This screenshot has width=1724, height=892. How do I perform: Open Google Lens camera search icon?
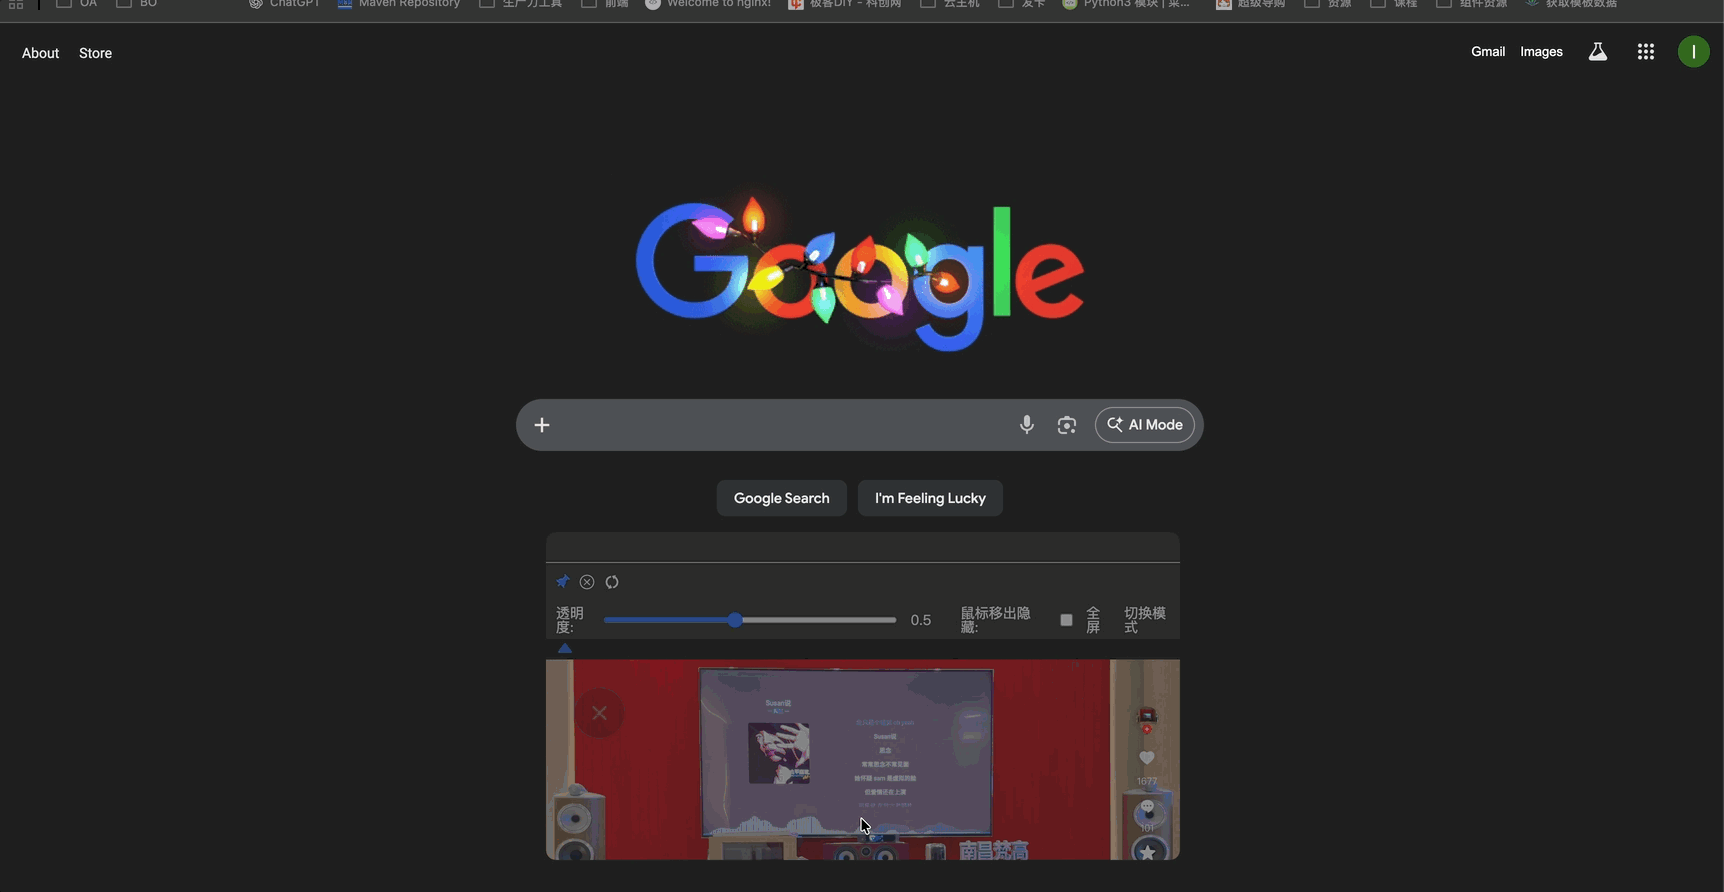click(x=1067, y=425)
